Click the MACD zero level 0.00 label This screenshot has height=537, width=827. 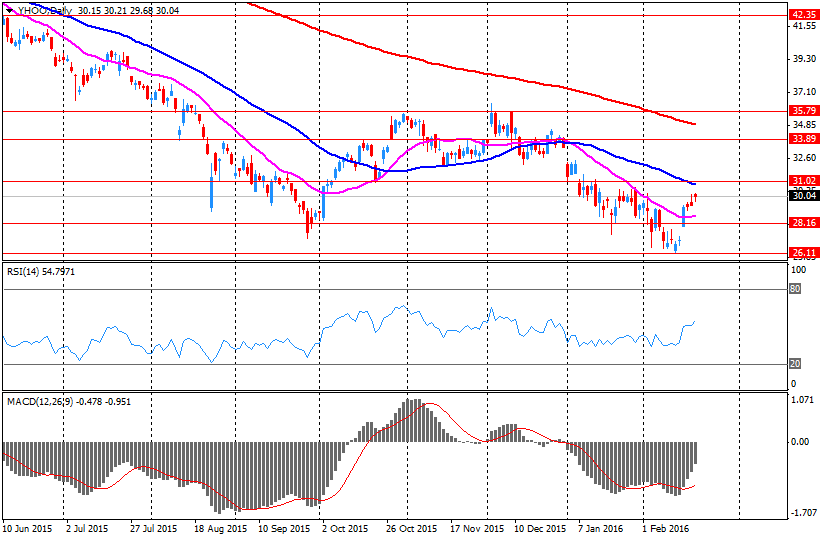(x=801, y=442)
